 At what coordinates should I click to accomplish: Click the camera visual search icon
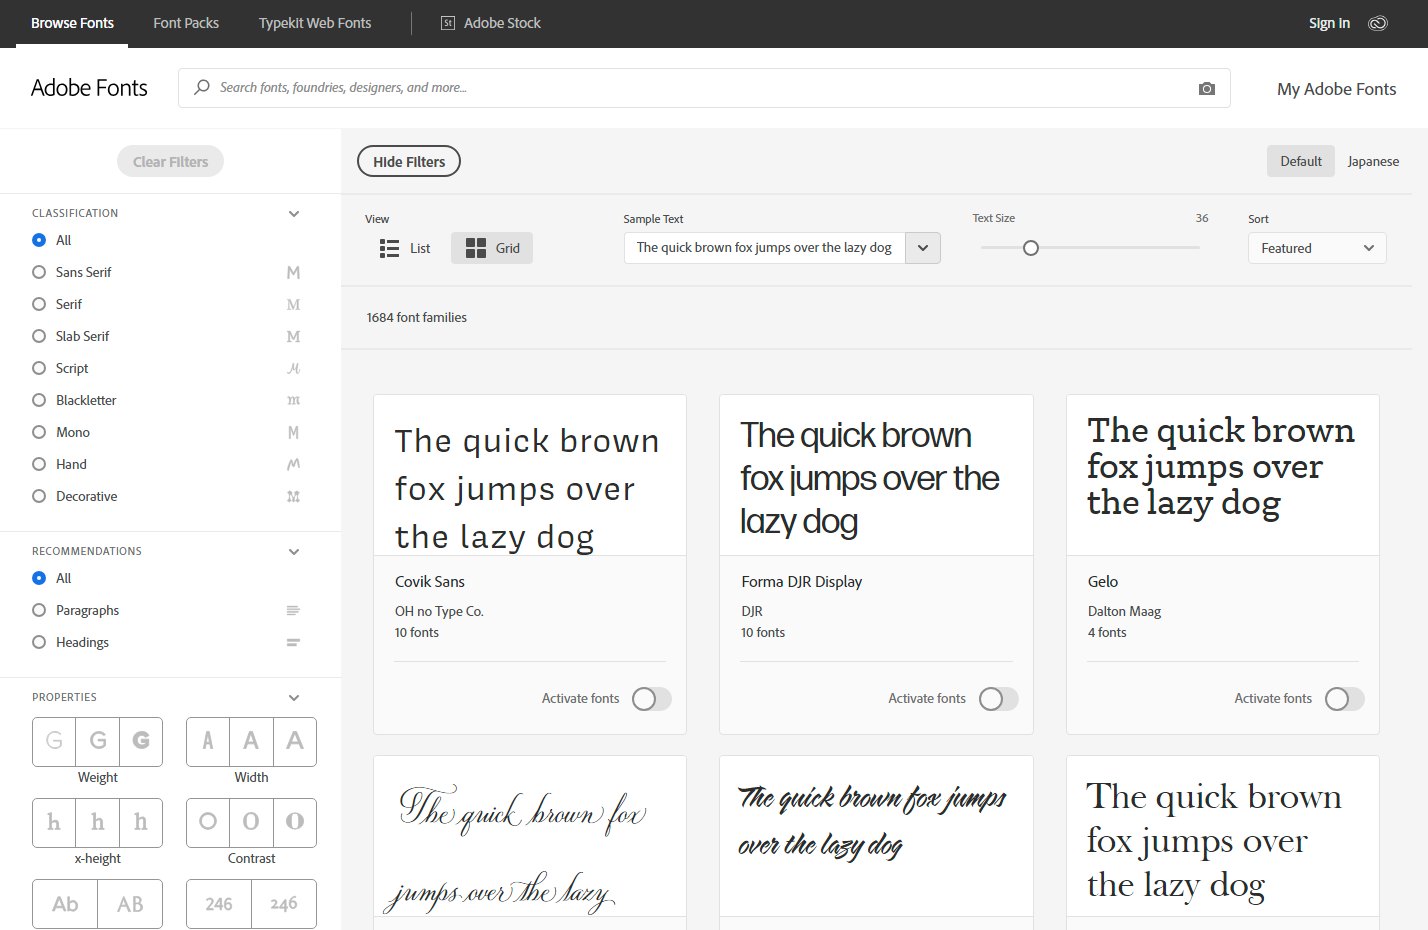pos(1207,88)
